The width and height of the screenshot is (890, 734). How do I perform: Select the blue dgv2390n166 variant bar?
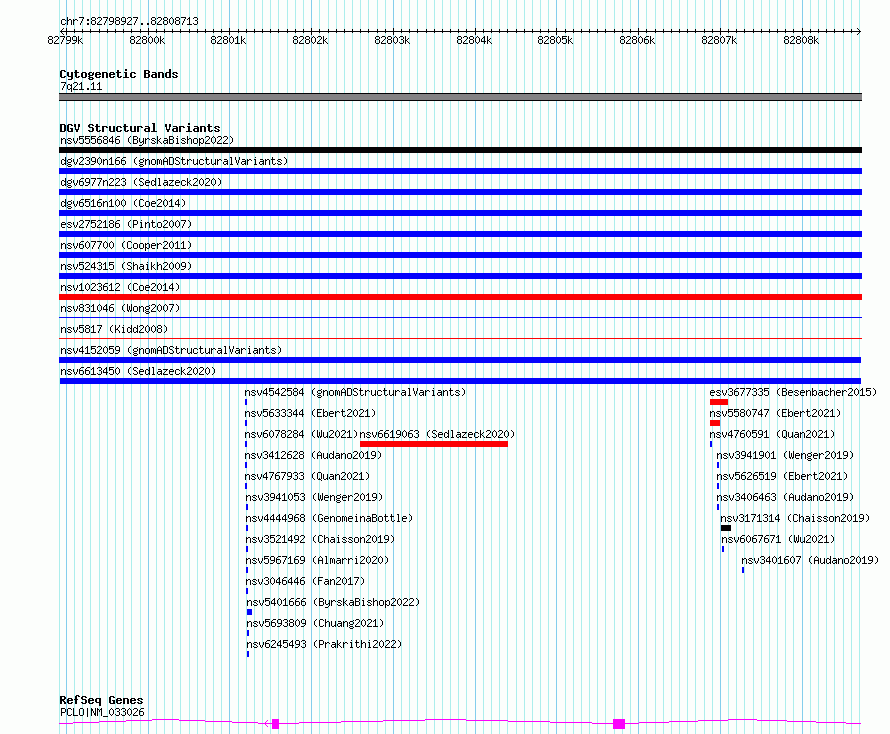point(460,171)
